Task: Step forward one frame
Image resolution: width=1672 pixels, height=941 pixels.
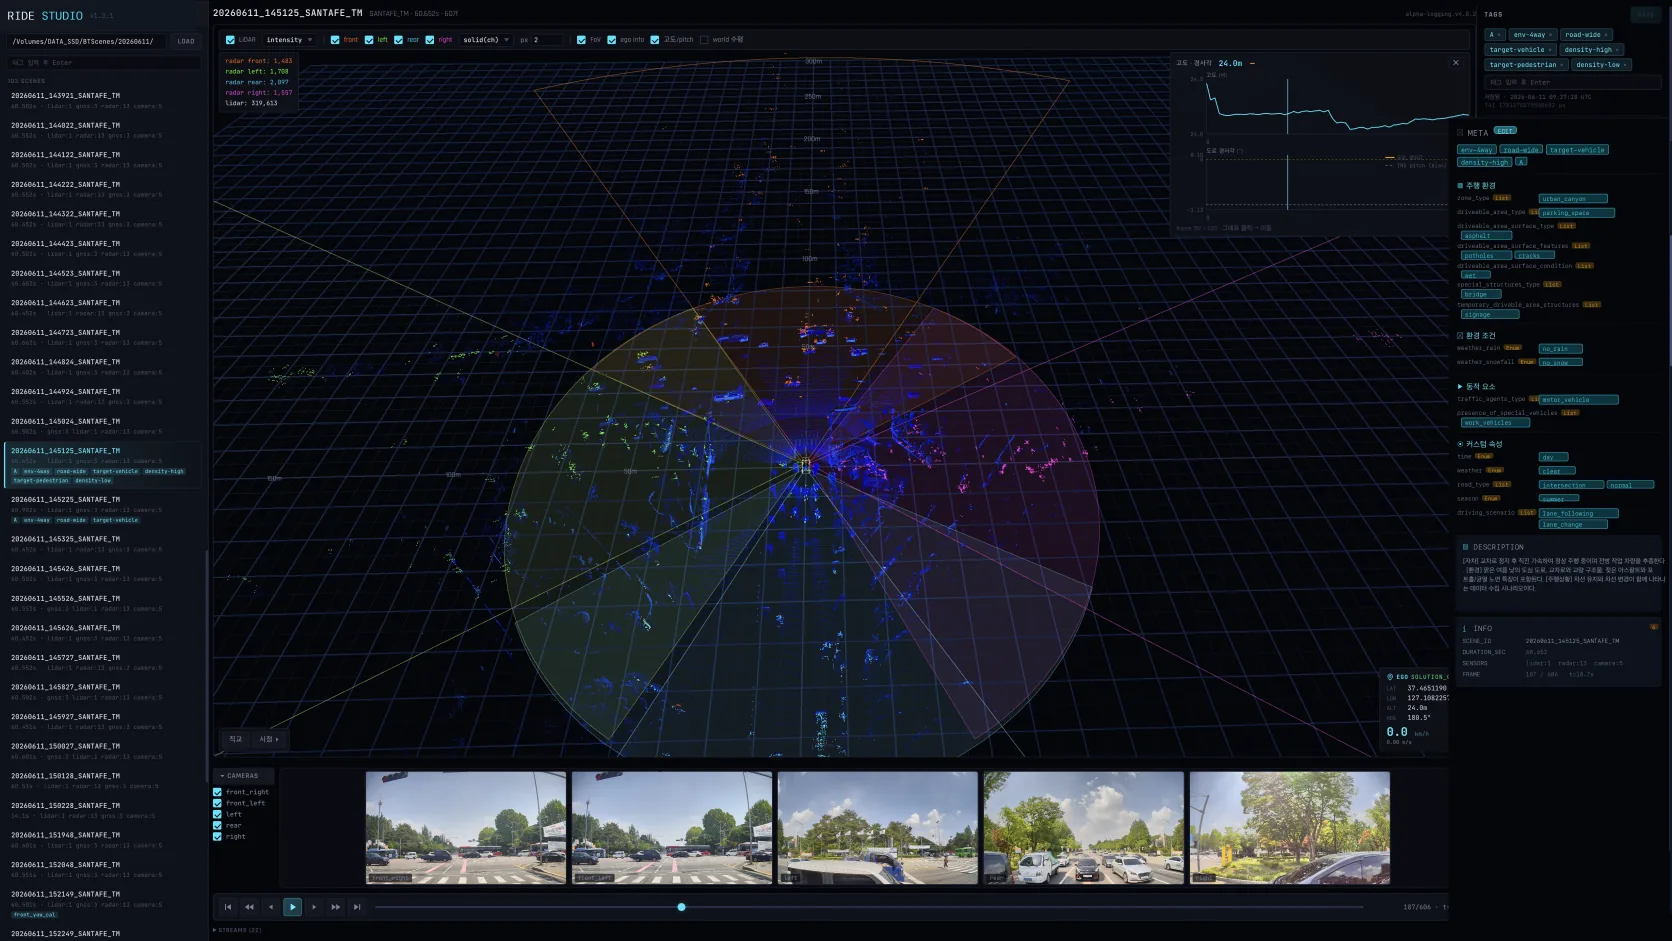Action: pyautogui.click(x=314, y=907)
